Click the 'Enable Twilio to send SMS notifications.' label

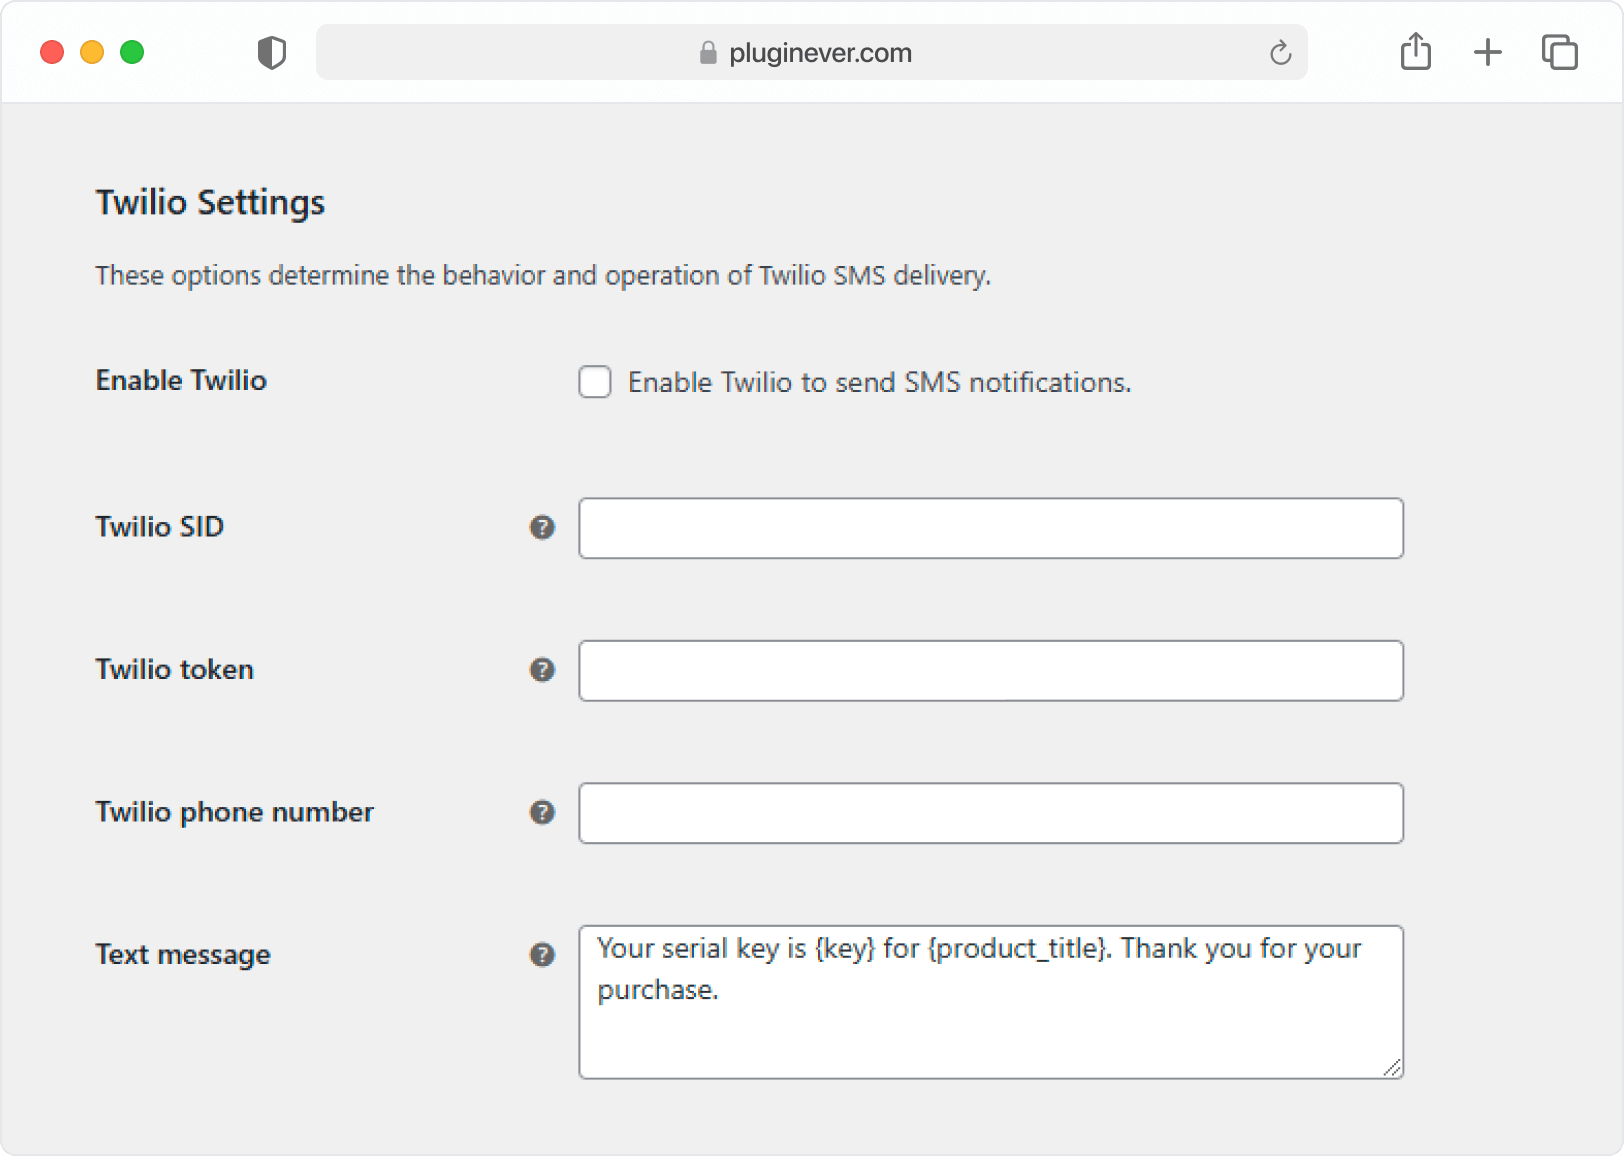point(879,382)
